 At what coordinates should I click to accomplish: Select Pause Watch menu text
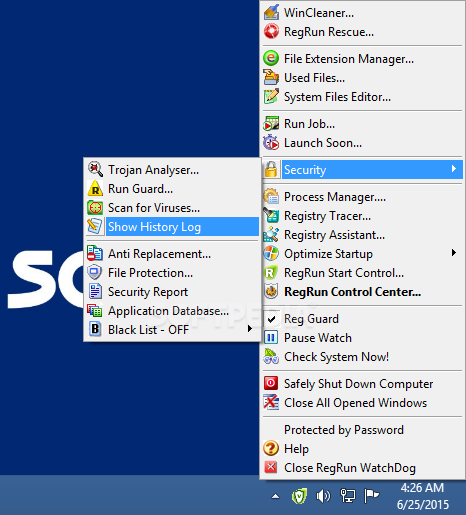pyautogui.click(x=318, y=338)
